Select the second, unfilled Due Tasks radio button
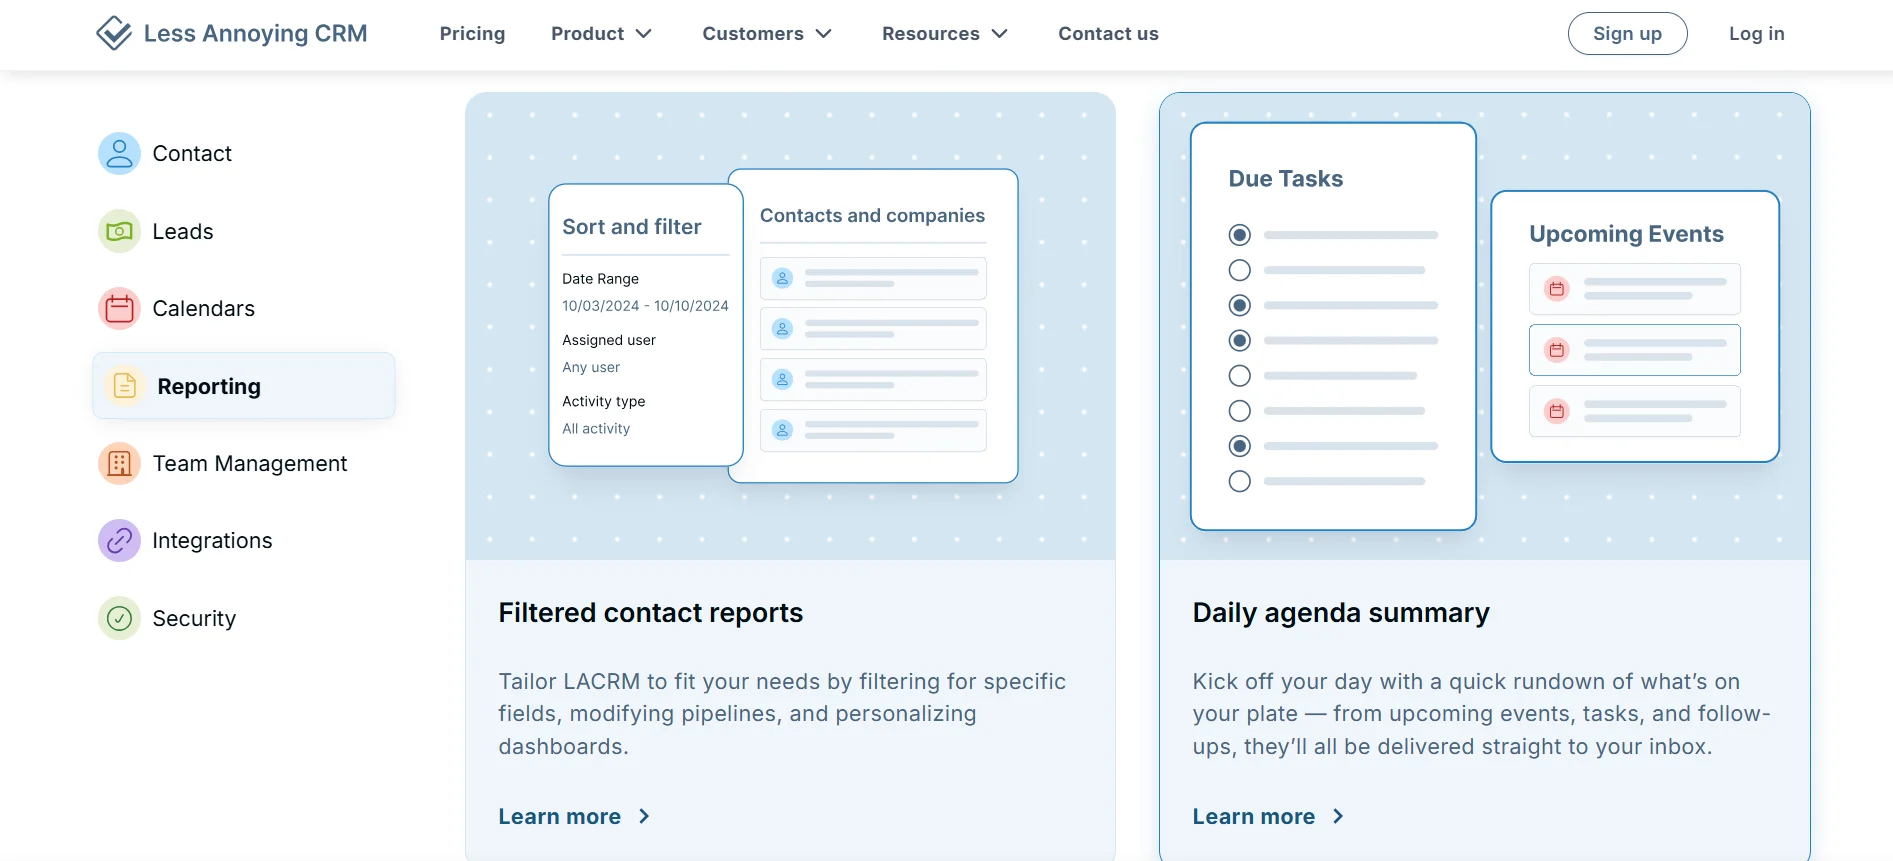Screen dimensions: 1893x861 pyautogui.click(x=1239, y=270)
